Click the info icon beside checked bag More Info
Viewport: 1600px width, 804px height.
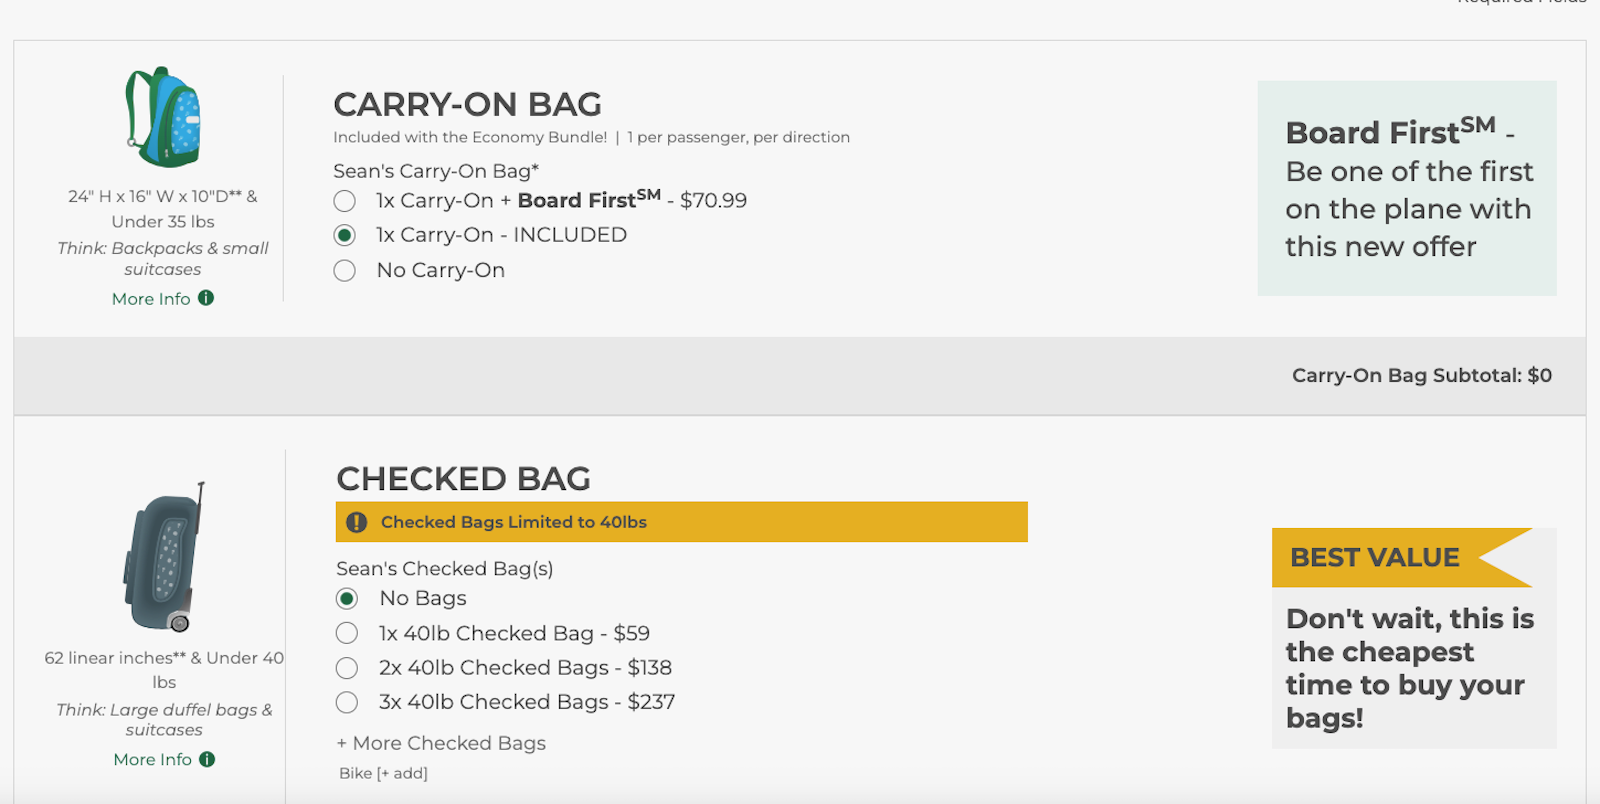pyautogui.click(x=207, y=759)
